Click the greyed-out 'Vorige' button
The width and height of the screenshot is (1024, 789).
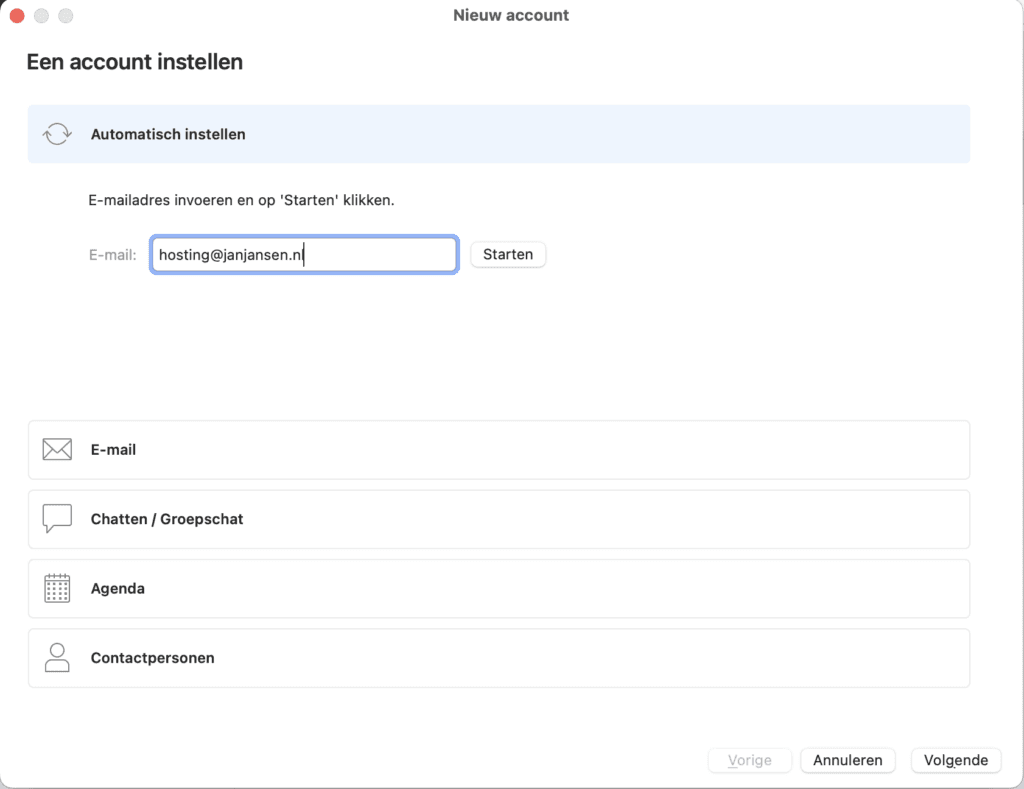coord(749,760)
